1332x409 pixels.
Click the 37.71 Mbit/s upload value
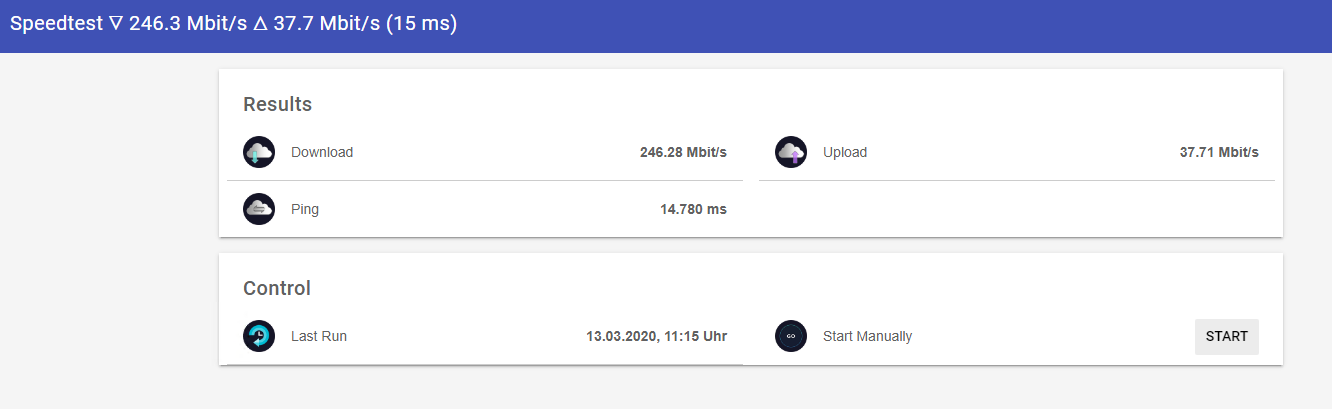coord(1219,153)
